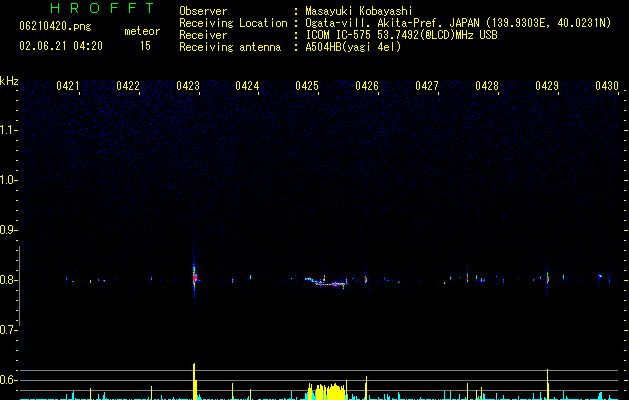
Task: Click the Receiver label
Action: (x=203, y=35)
